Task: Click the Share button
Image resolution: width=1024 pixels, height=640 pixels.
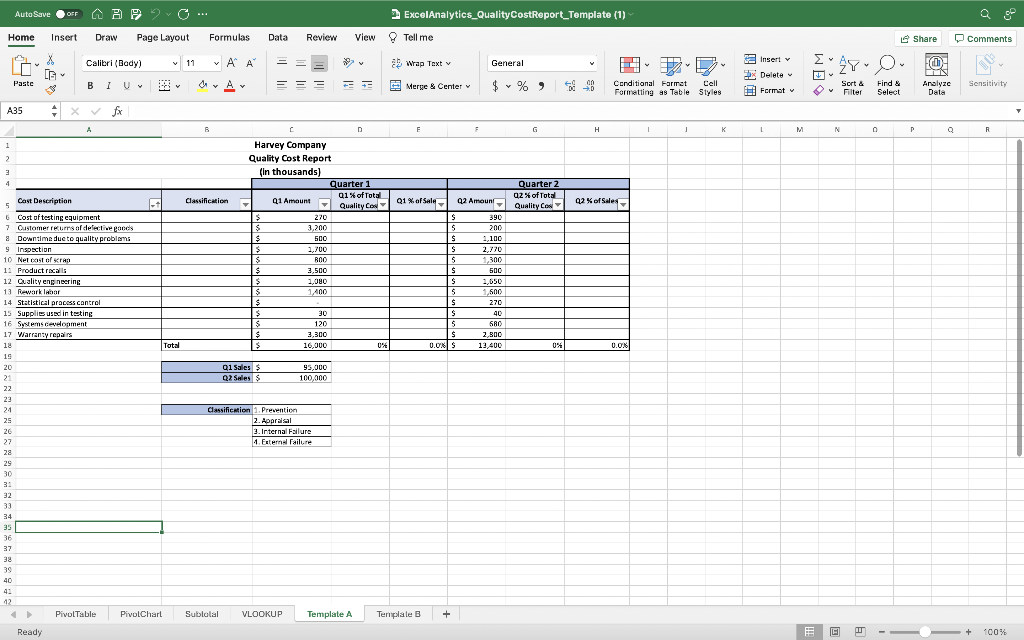Action: (x=916, y=37)
